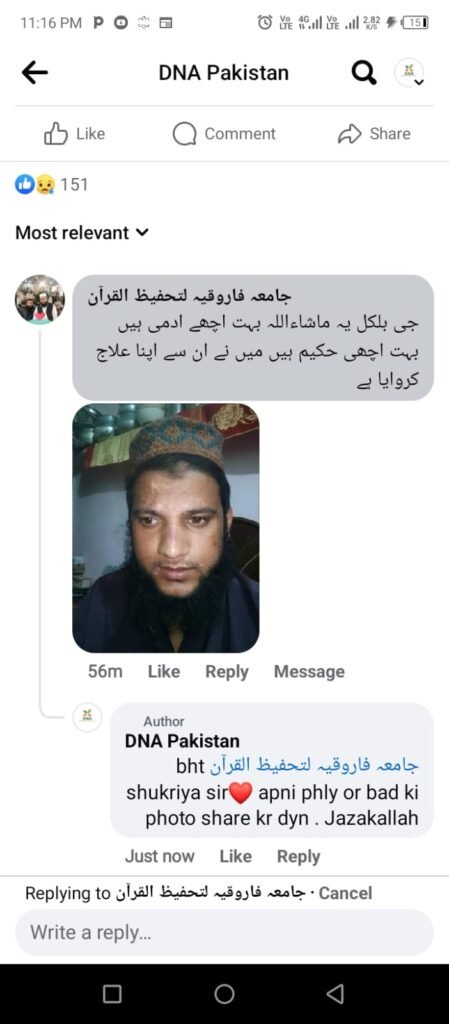
Task: Tap the Comment bubble button
Action: coord(224,134)
